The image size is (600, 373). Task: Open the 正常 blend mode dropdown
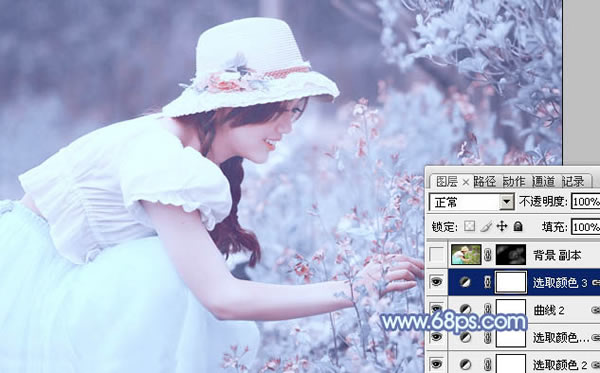point(471,202)
